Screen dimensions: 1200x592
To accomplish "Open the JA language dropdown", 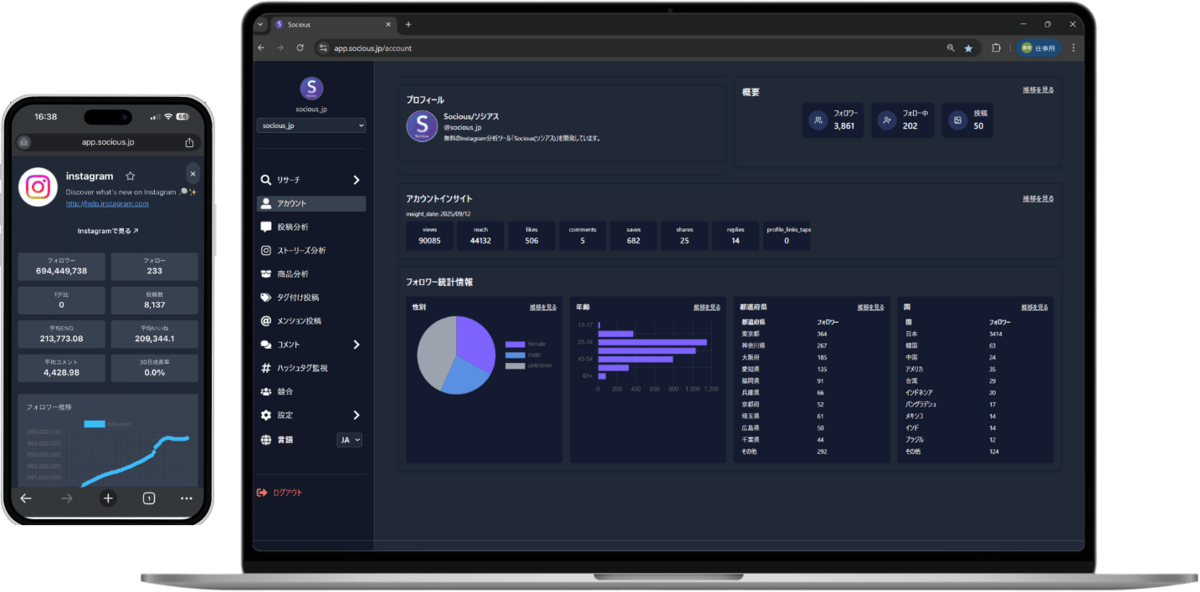I will pos(350,440).
